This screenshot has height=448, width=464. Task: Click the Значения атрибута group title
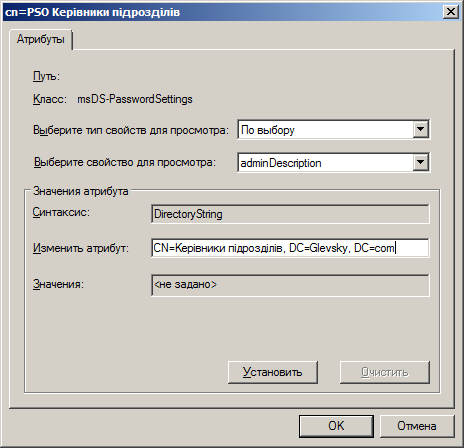(81, 191)
